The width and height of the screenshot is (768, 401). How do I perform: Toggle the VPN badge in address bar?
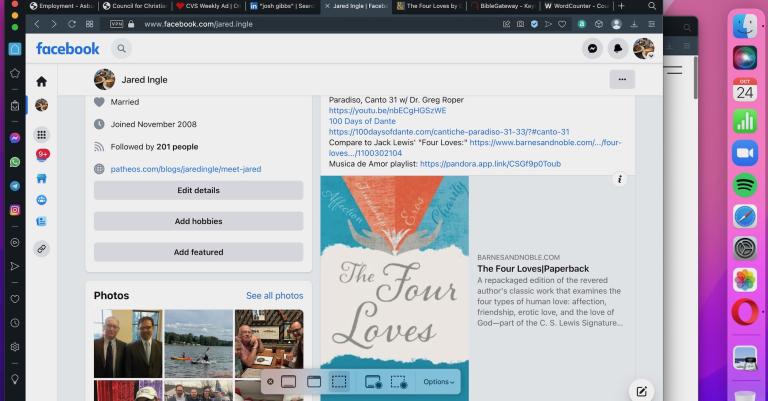[x=117, y=24]
